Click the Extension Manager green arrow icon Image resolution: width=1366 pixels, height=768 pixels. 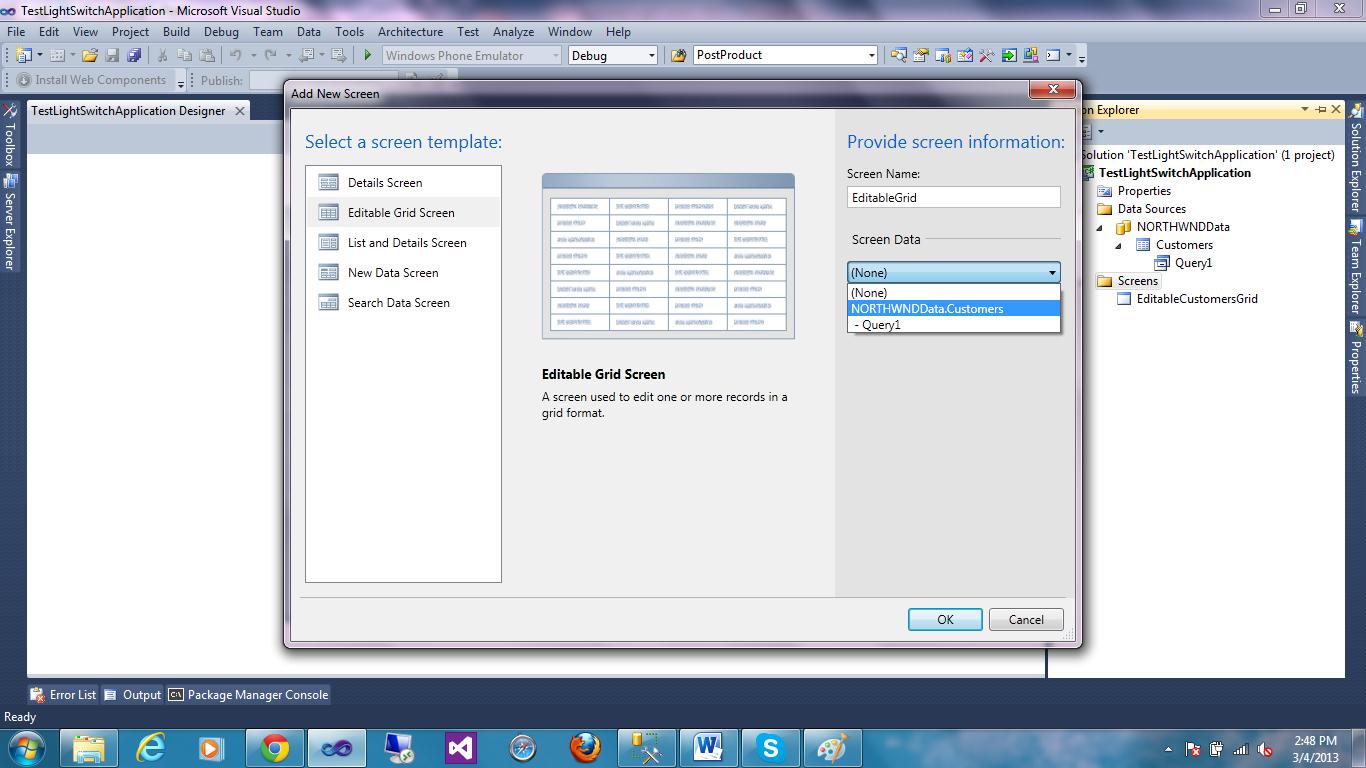[1009, 55]
